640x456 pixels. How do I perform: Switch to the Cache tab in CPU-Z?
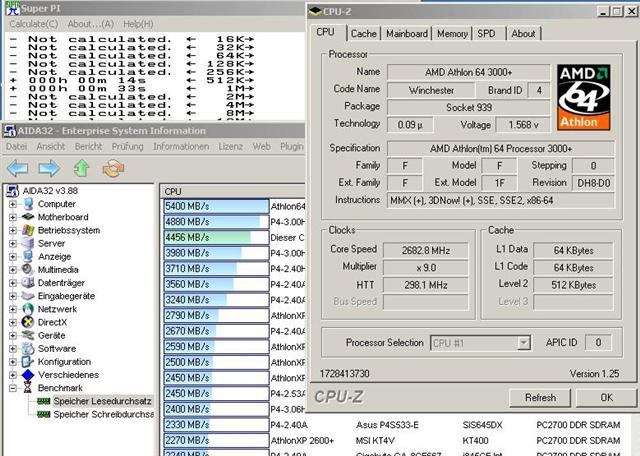coord(363,33)
